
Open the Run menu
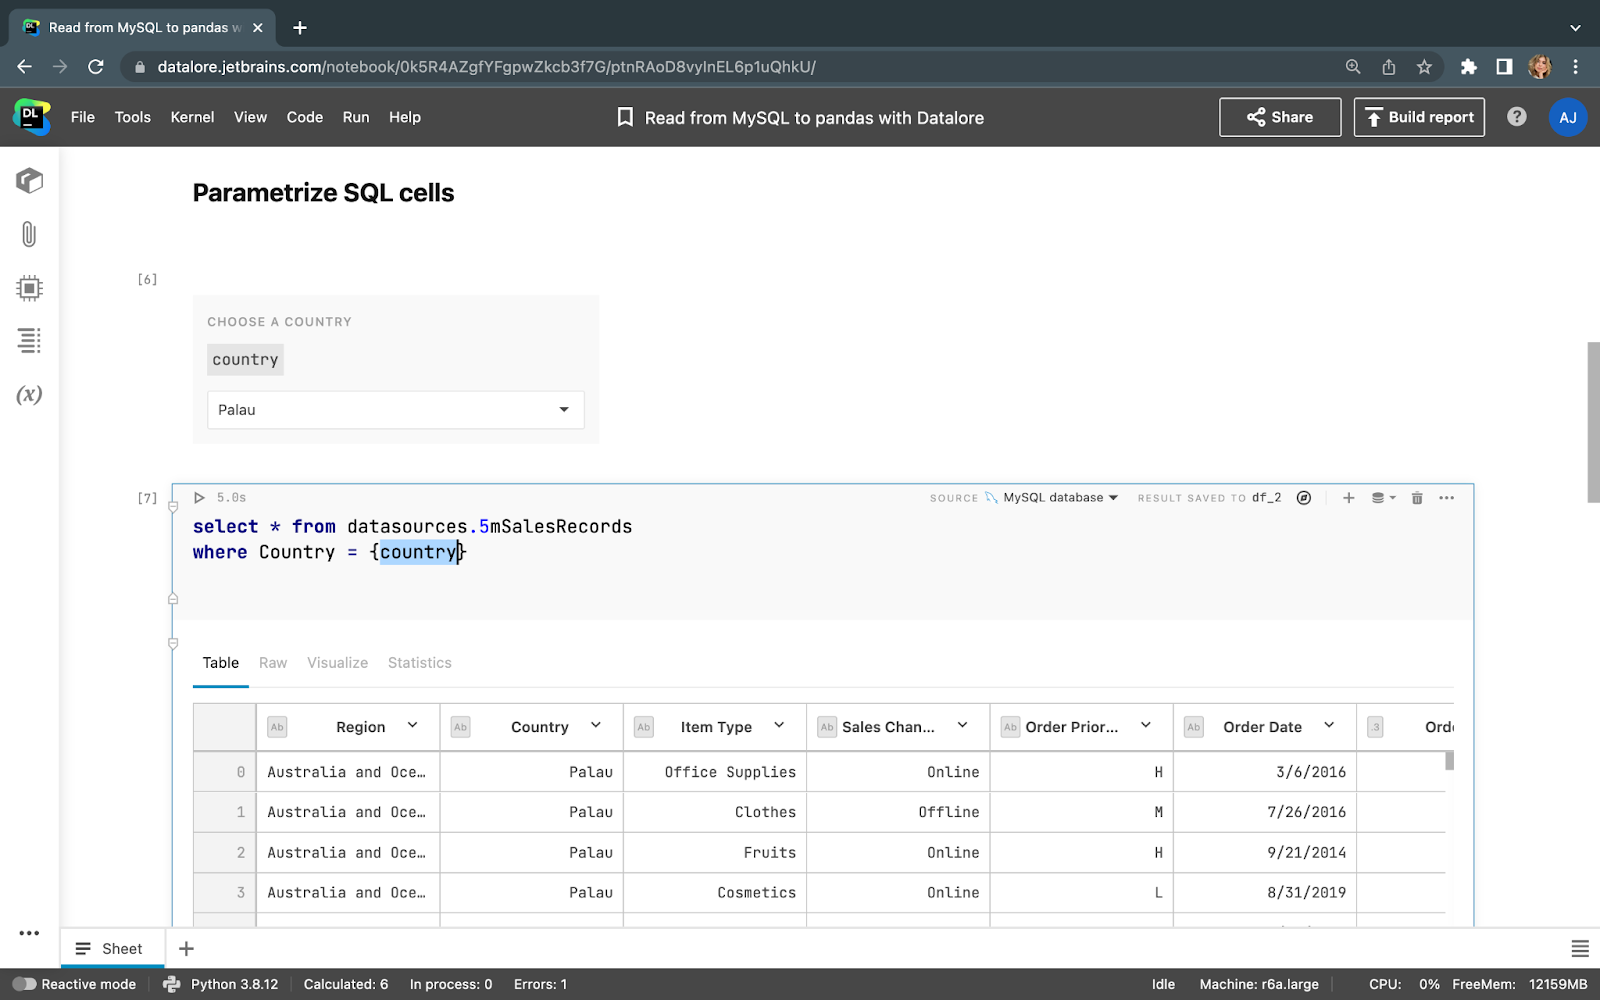[356, 117]
